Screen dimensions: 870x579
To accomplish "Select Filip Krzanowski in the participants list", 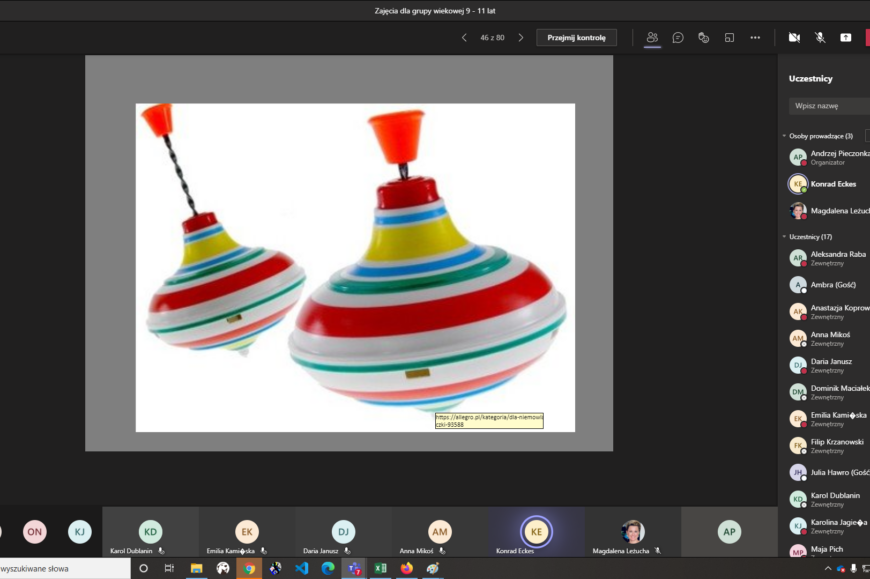I will pos(829,446).
